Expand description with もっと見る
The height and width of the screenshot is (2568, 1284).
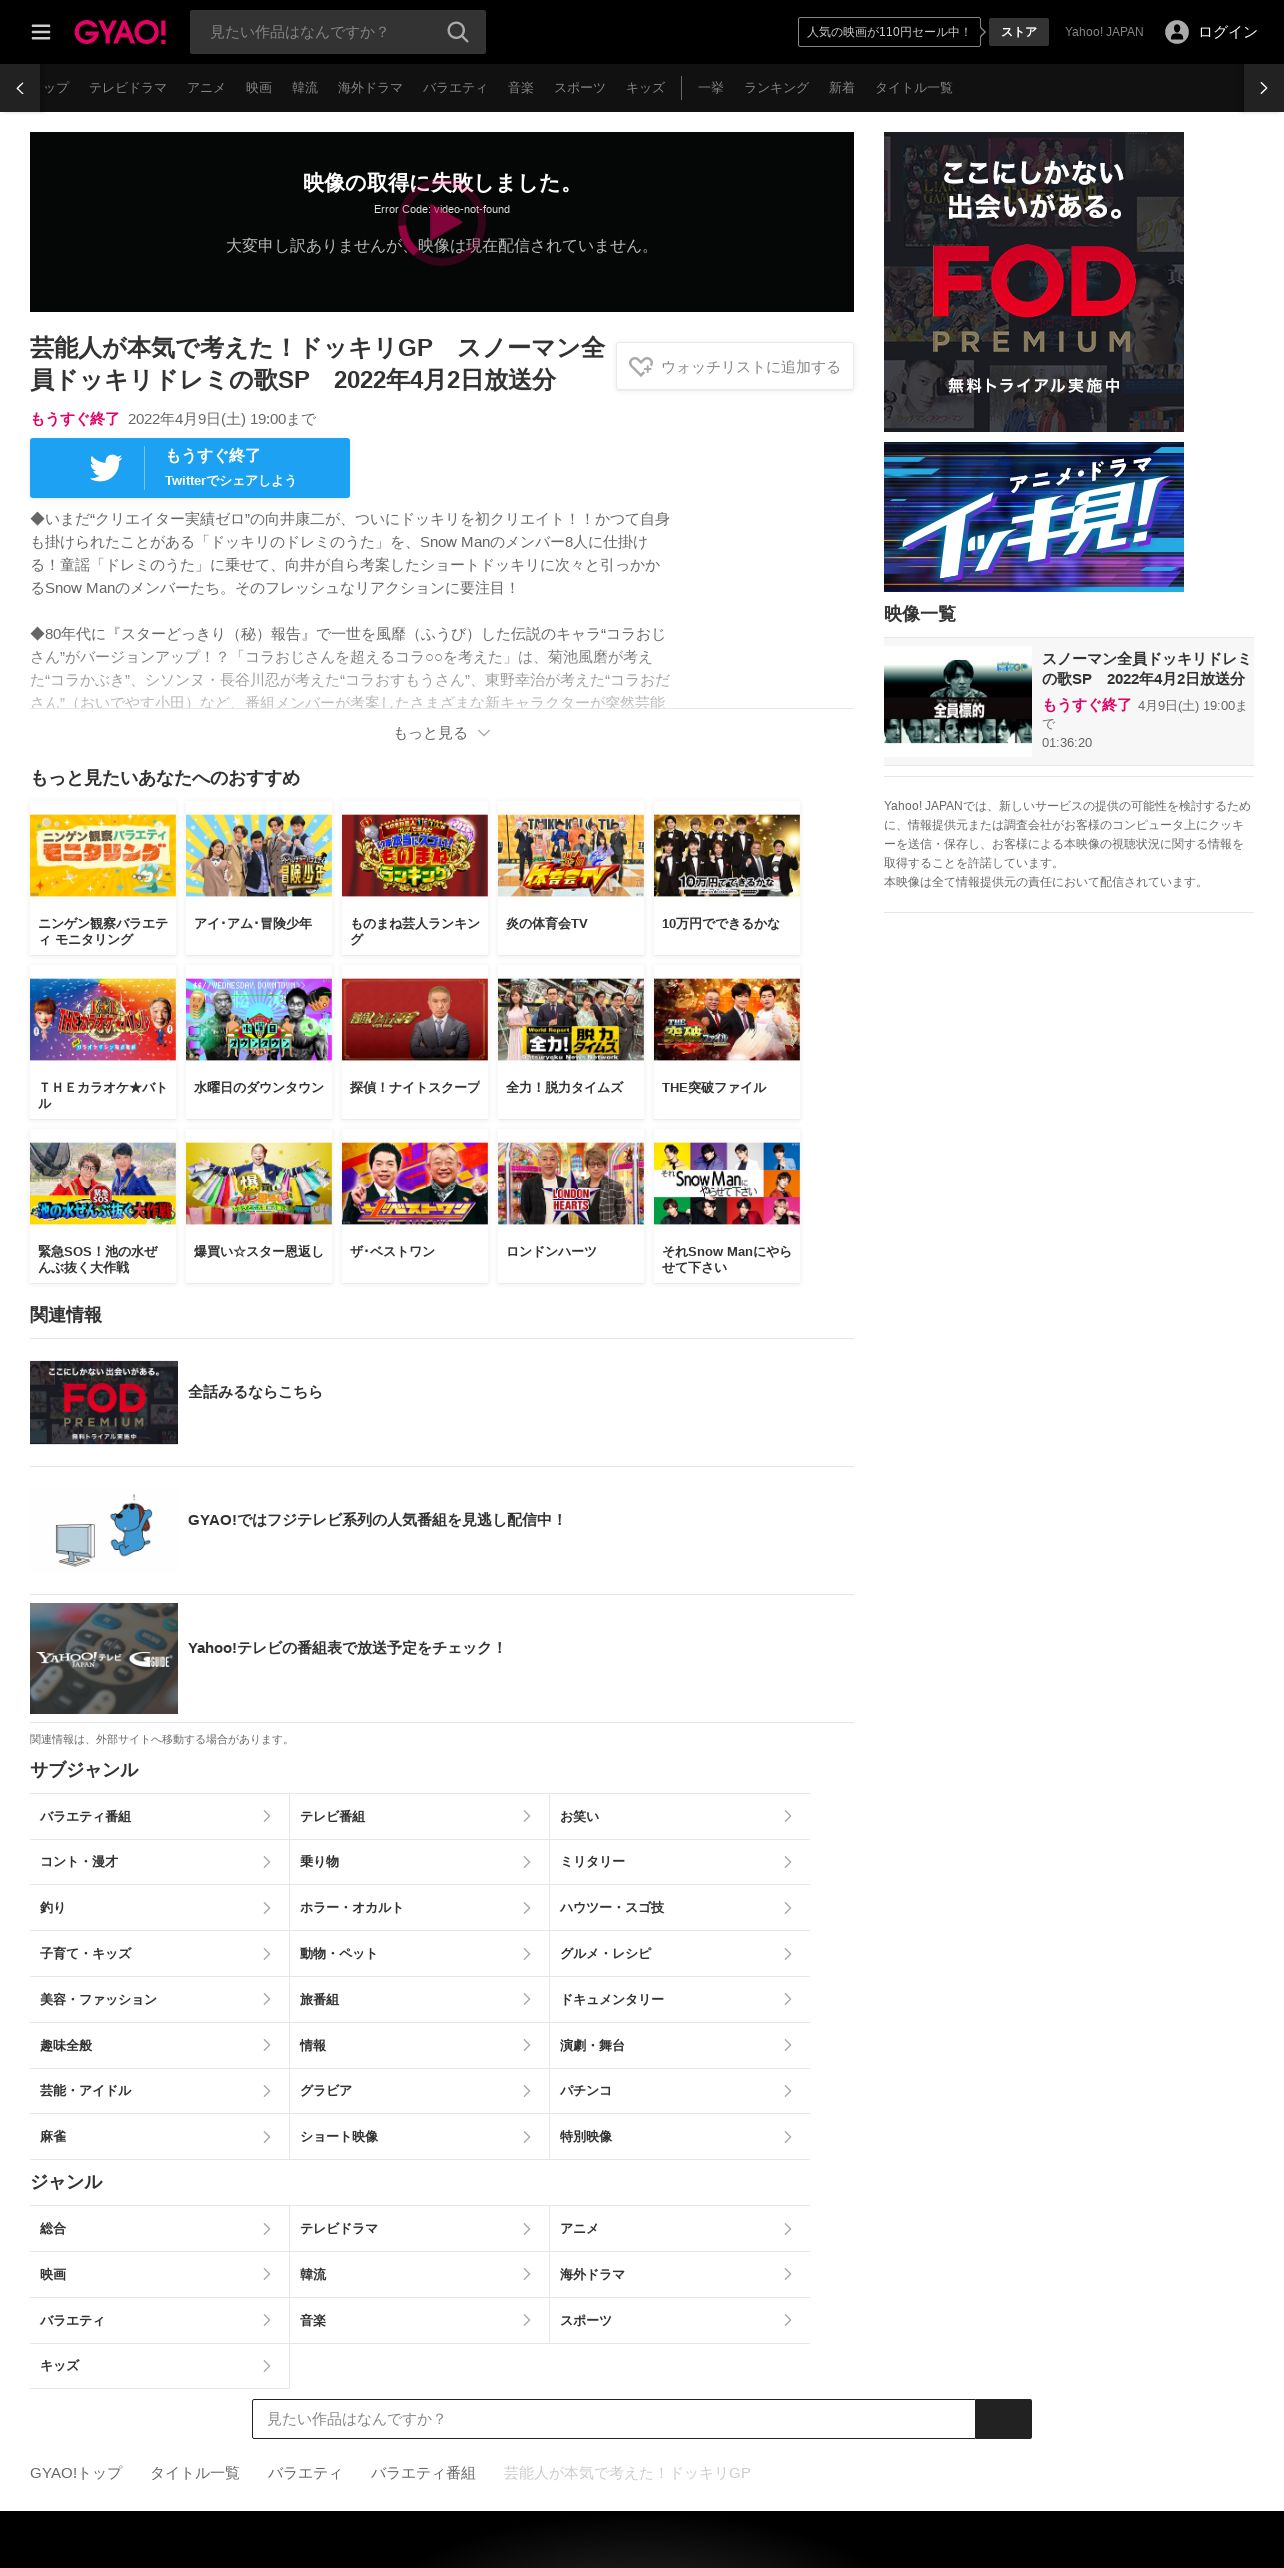tap(442, 733)
